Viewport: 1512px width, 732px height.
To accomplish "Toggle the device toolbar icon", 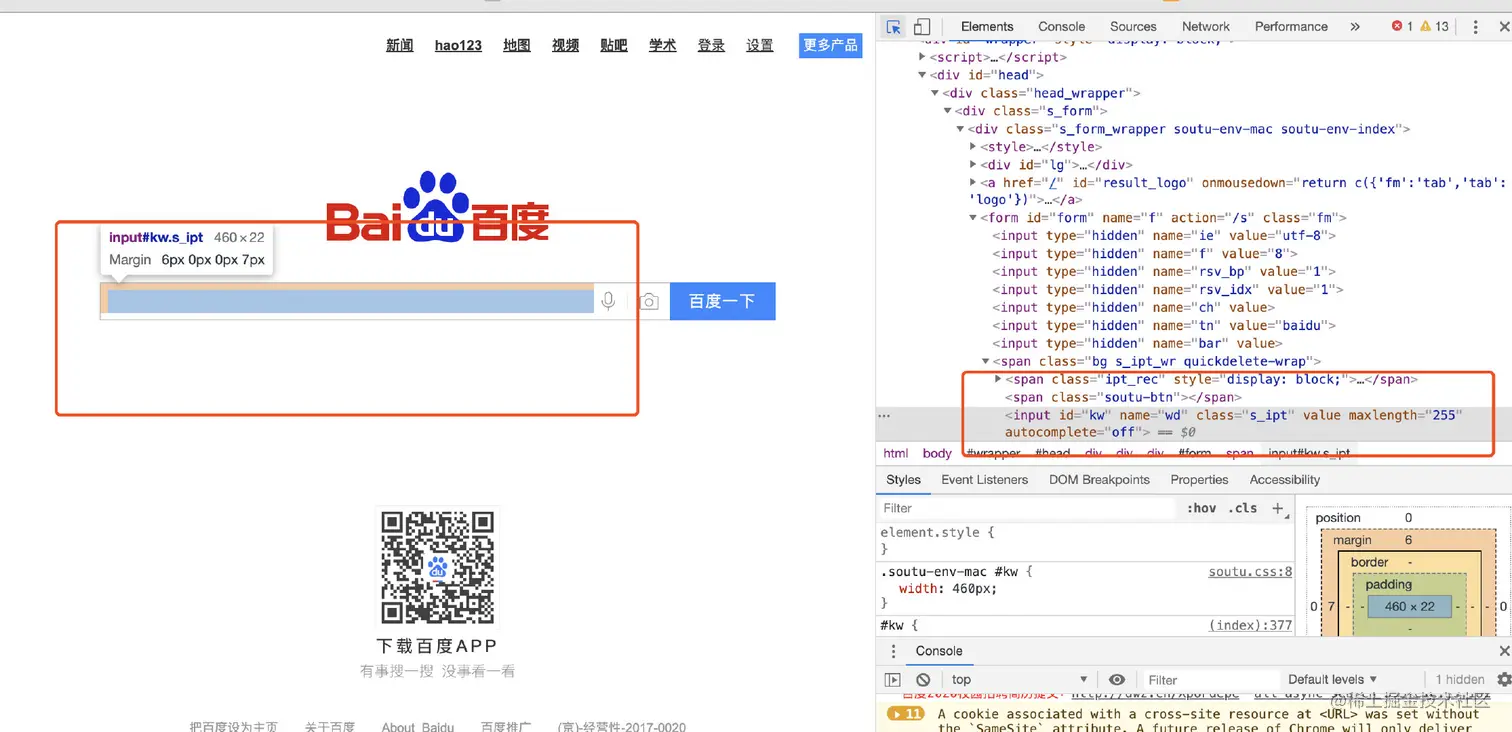I will pos(922,27).
